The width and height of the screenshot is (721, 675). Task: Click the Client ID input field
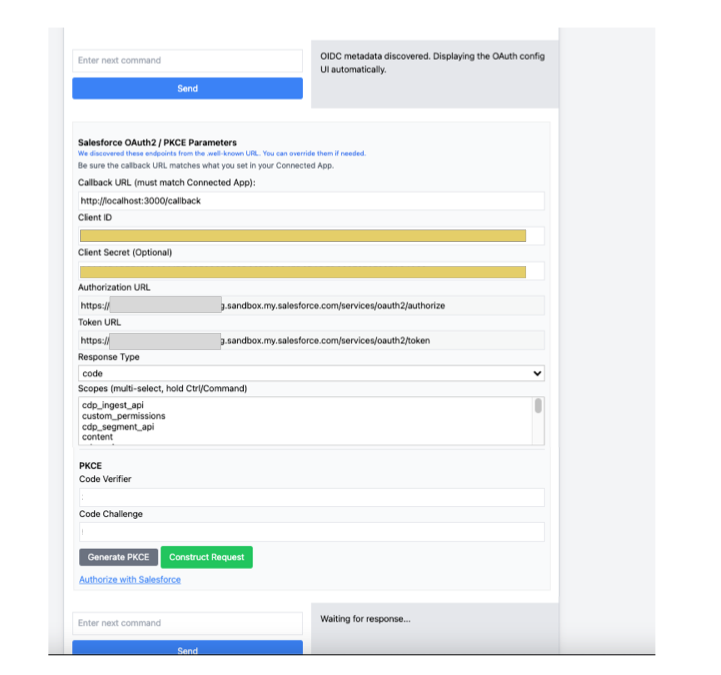311,236
